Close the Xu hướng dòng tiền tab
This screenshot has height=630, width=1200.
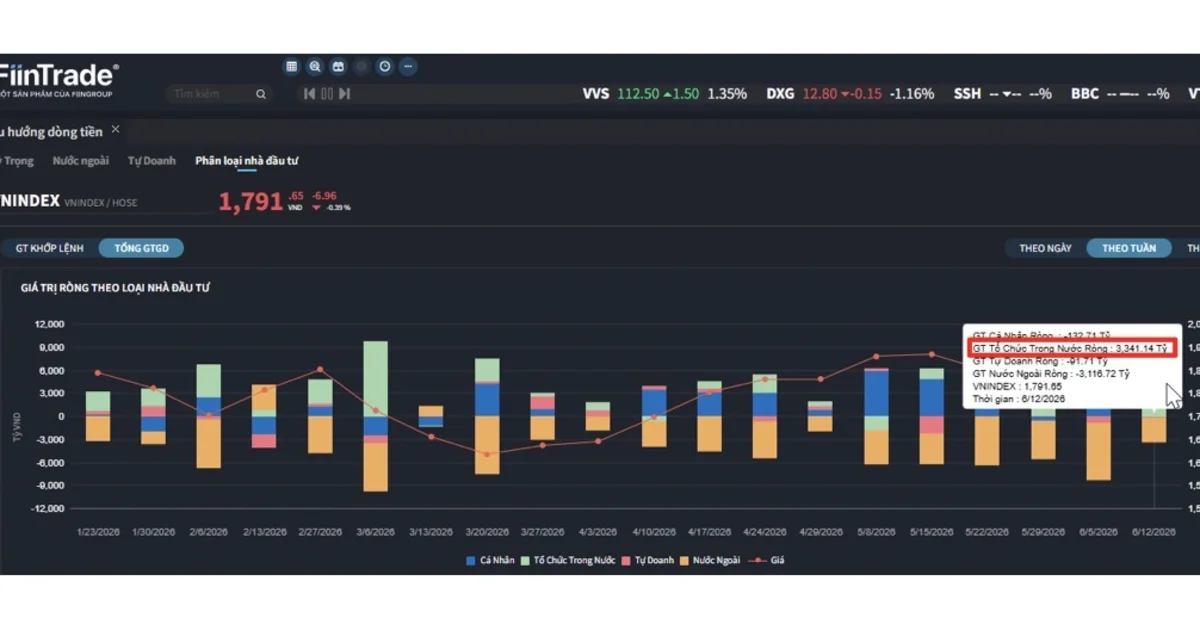pyautogui.click(x=115, y=130)
